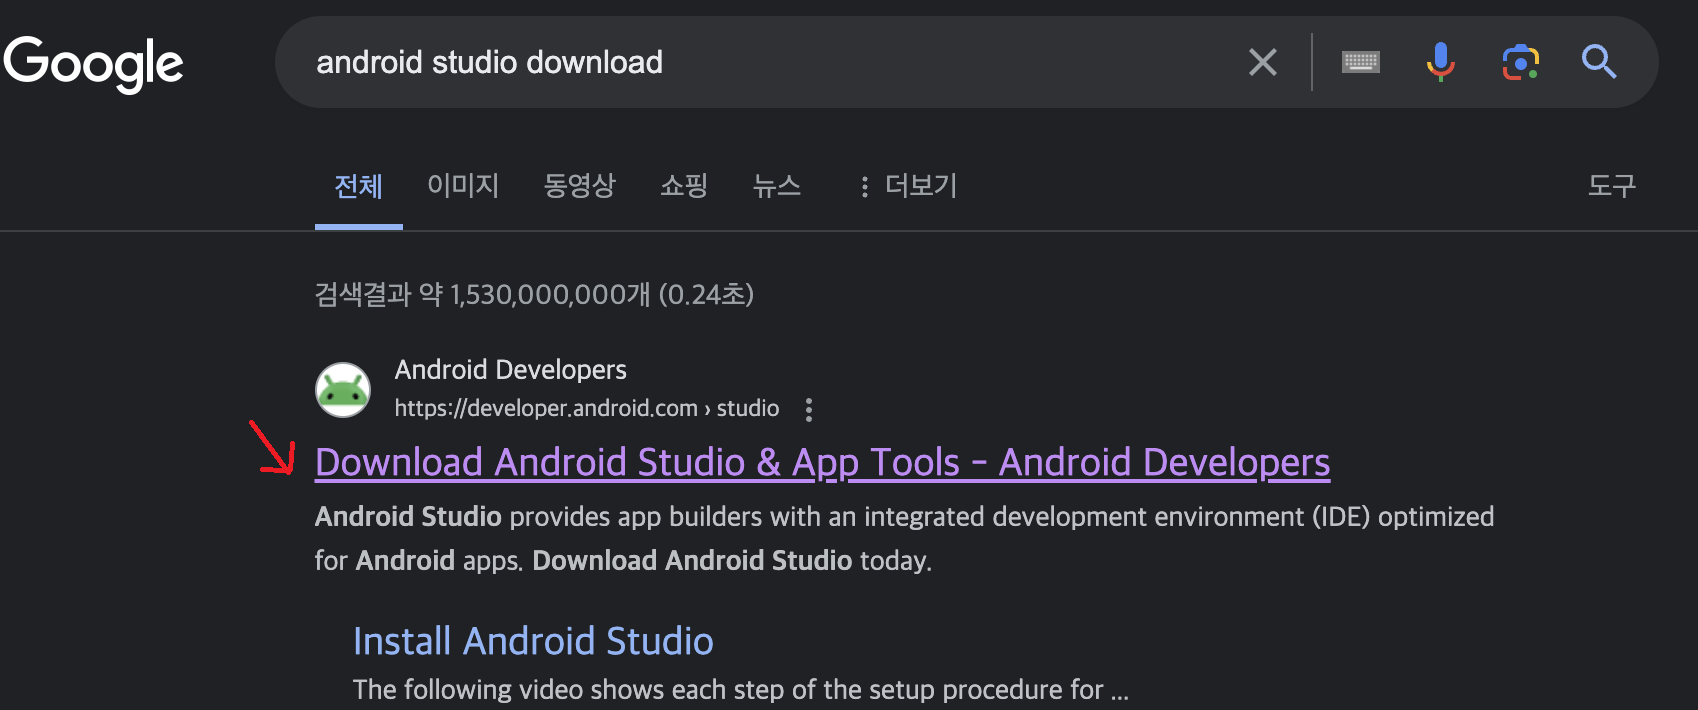
Task: Start voice search with the microphone icon
Action: [x=1440, y=62]
